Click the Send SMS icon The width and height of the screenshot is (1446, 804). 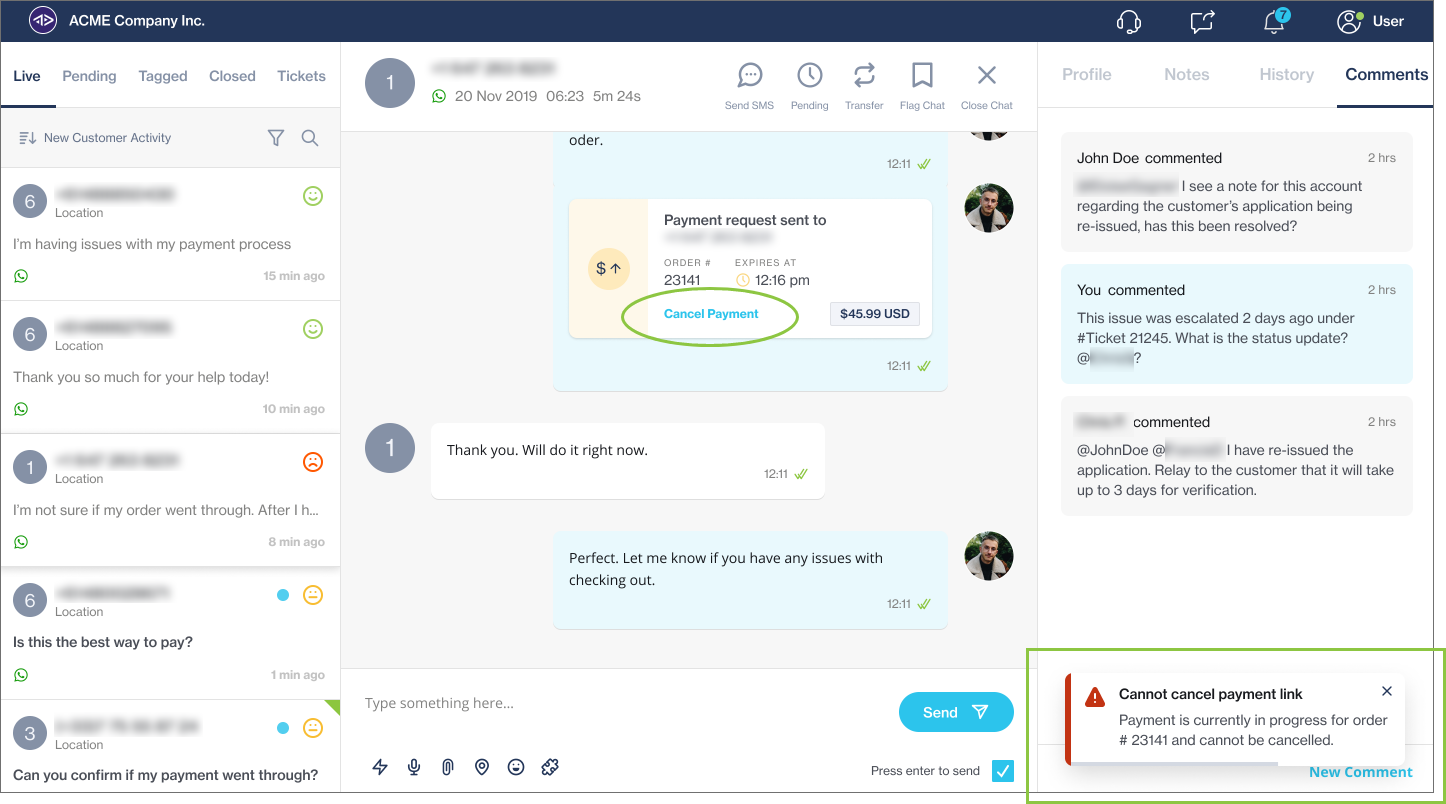pyautogui.click(x=749, y=76)
